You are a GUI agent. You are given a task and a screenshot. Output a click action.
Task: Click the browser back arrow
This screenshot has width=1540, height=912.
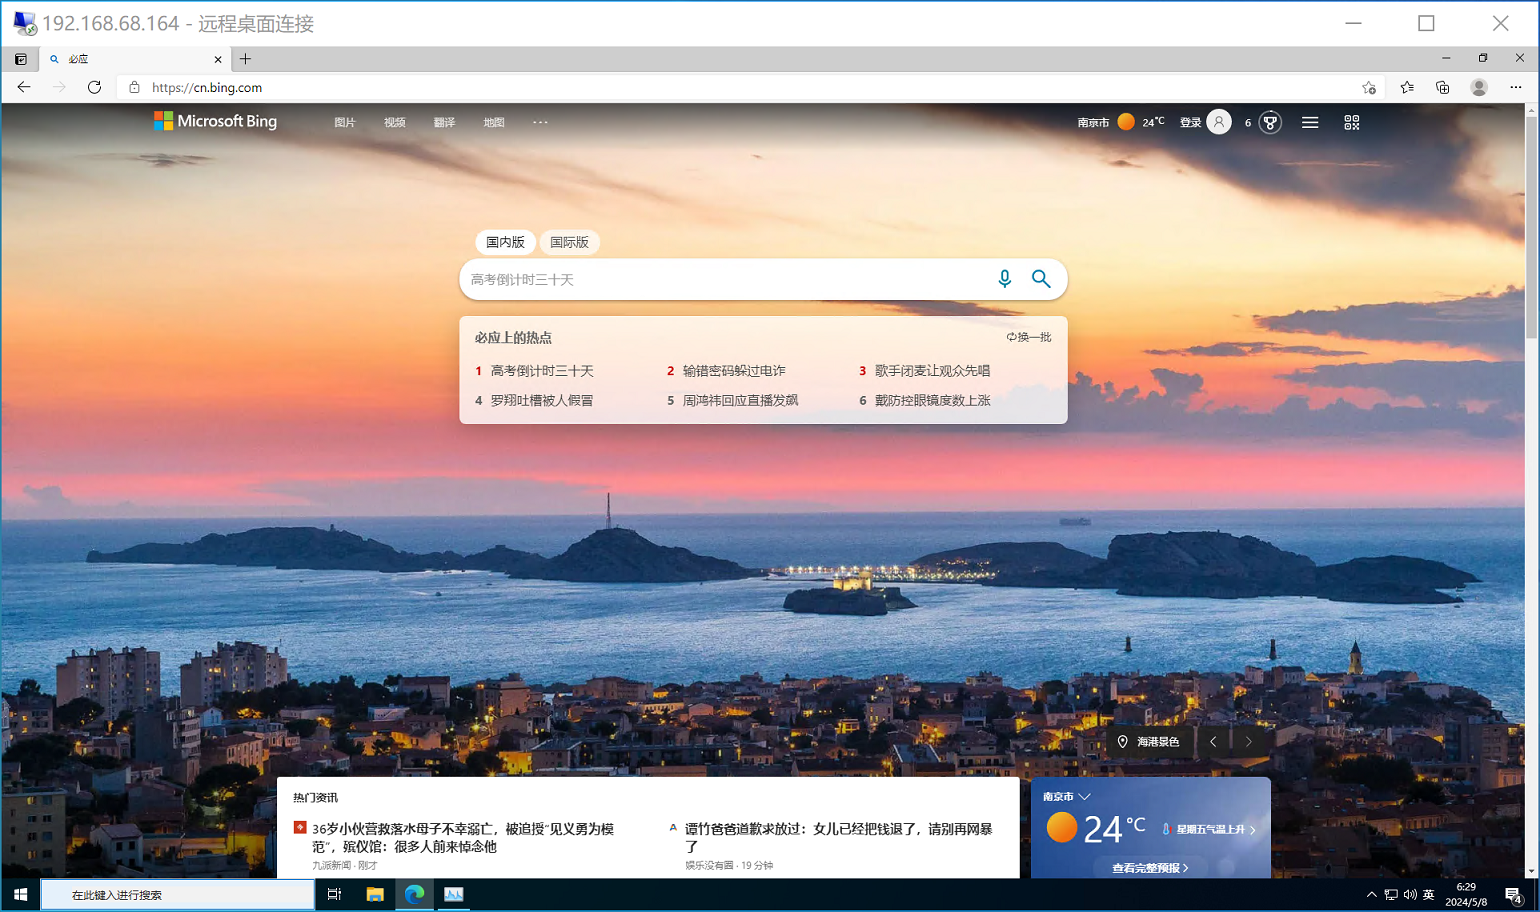pyautogui.click(x=24, y=87)
